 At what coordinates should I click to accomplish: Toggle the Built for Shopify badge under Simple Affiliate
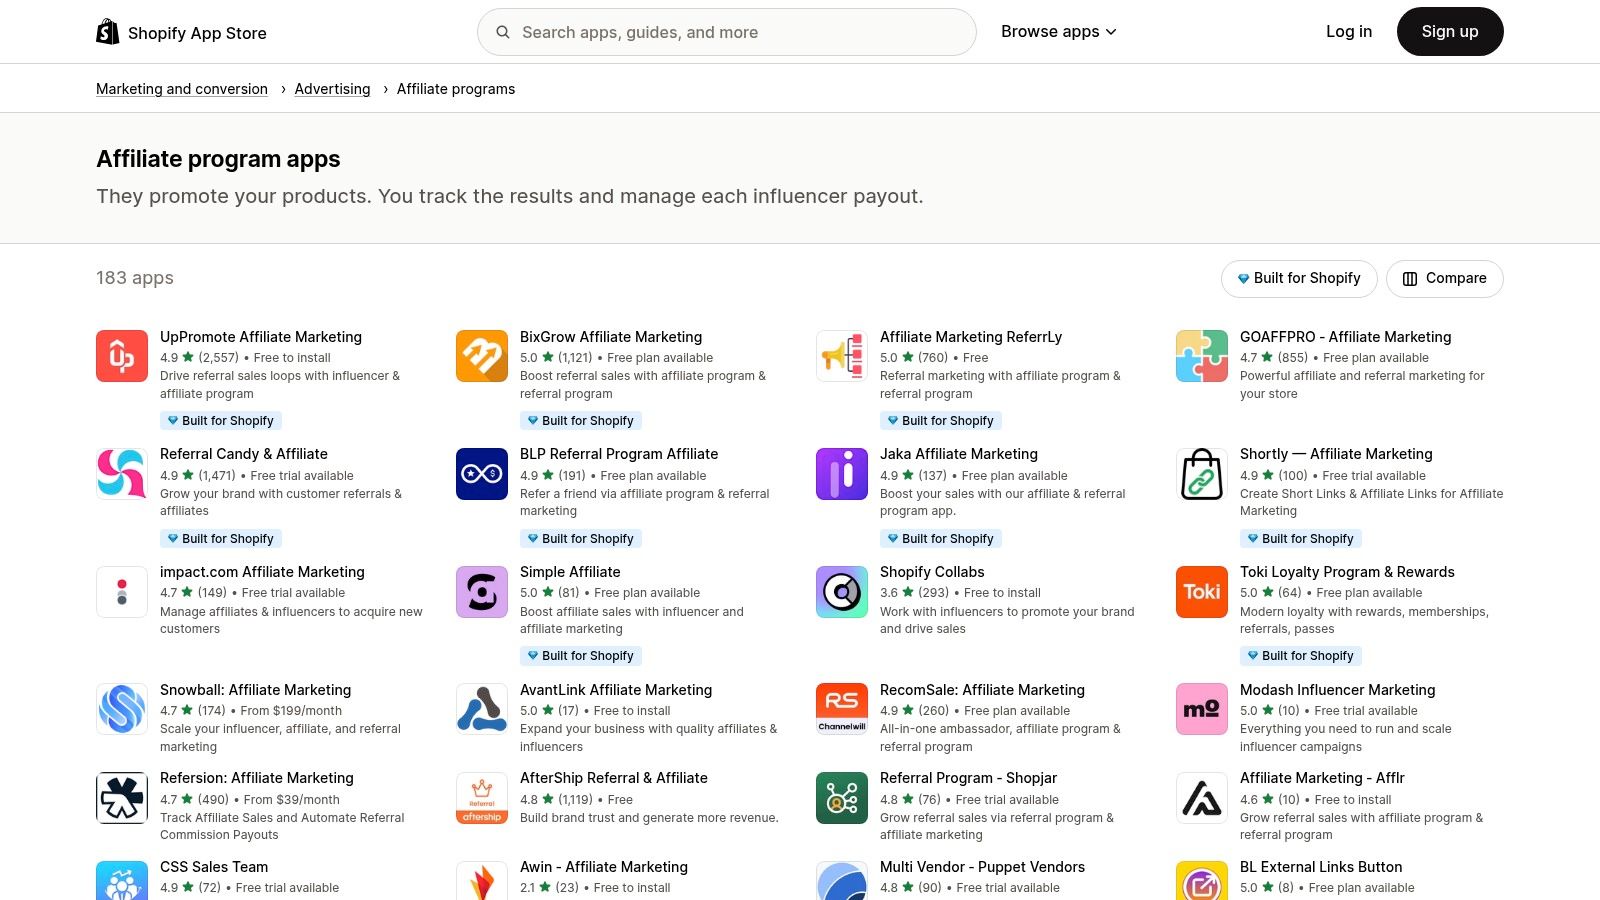coord(581,655)
